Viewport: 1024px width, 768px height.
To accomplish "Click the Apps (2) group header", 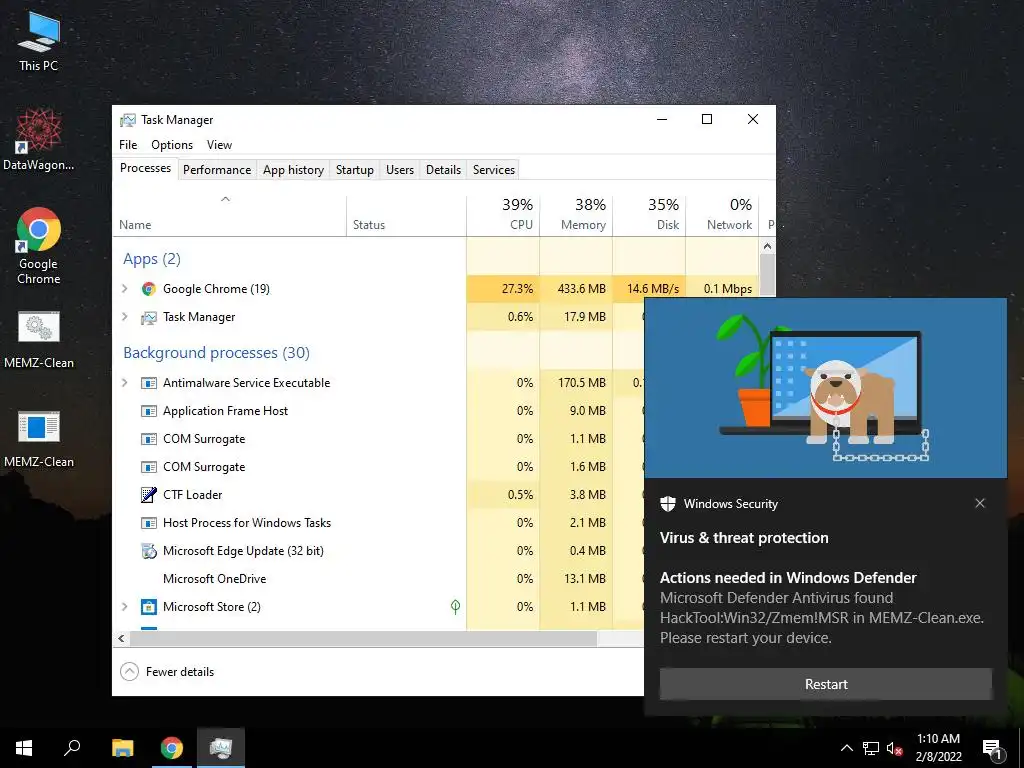I will [x=152, y=259].
